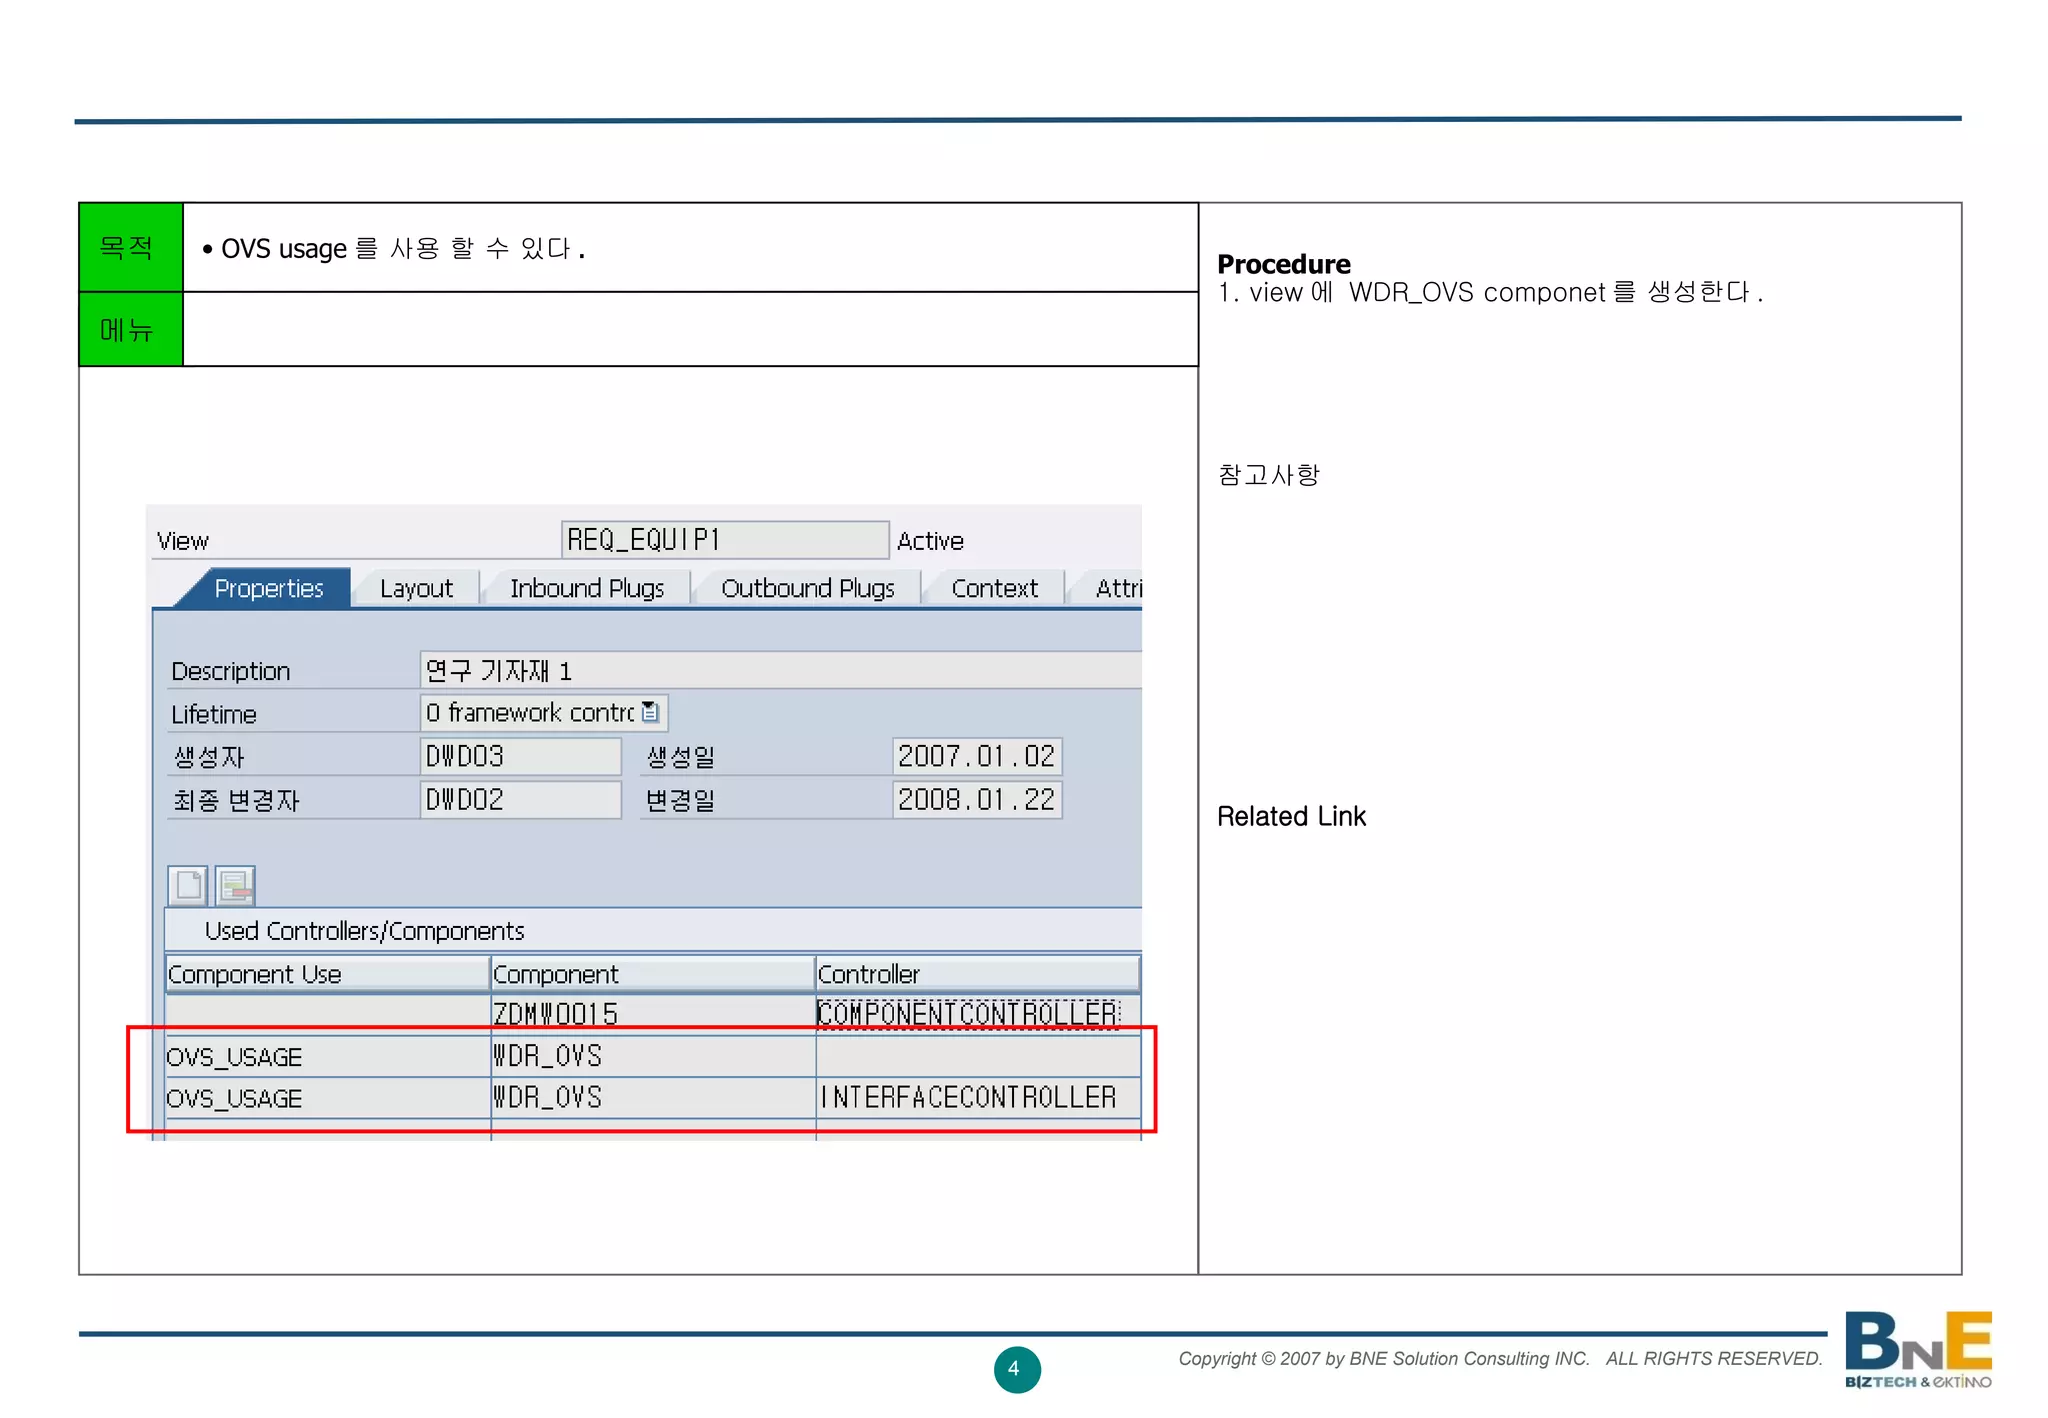Select the last changer field DWD02
2048x1418 pixels.
click(x=520, y=800)
